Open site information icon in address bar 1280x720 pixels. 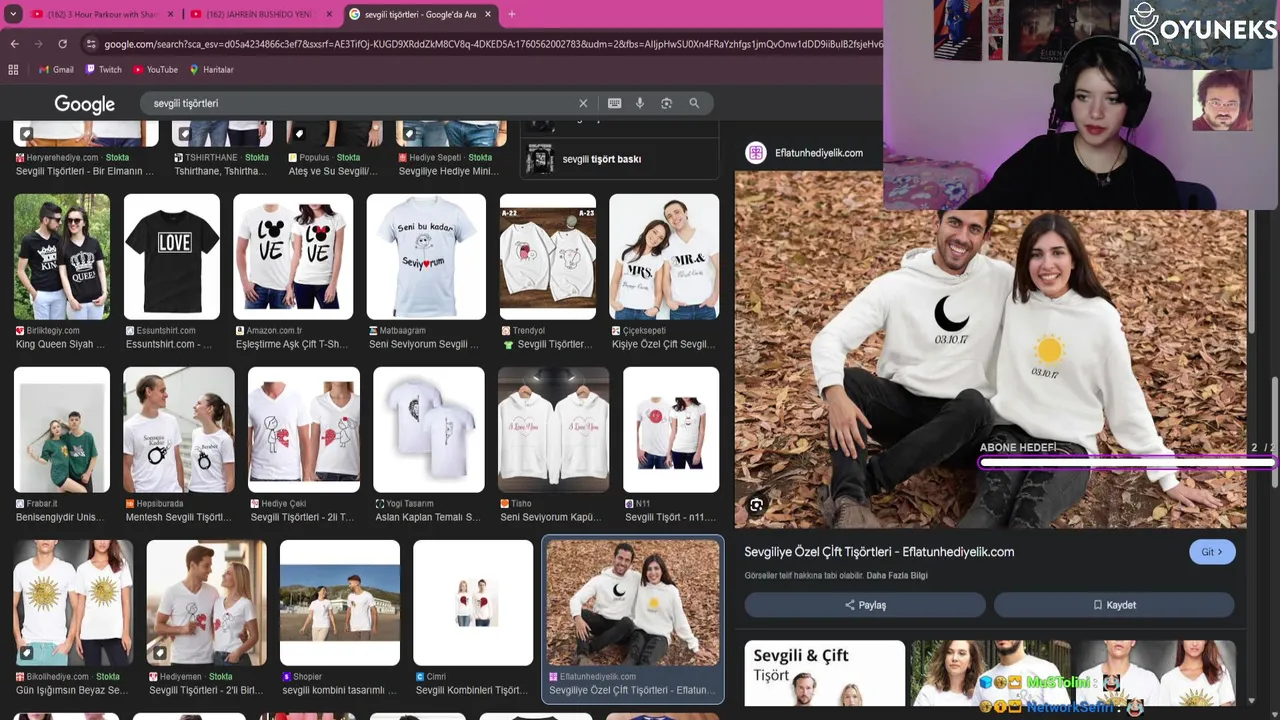91,44
